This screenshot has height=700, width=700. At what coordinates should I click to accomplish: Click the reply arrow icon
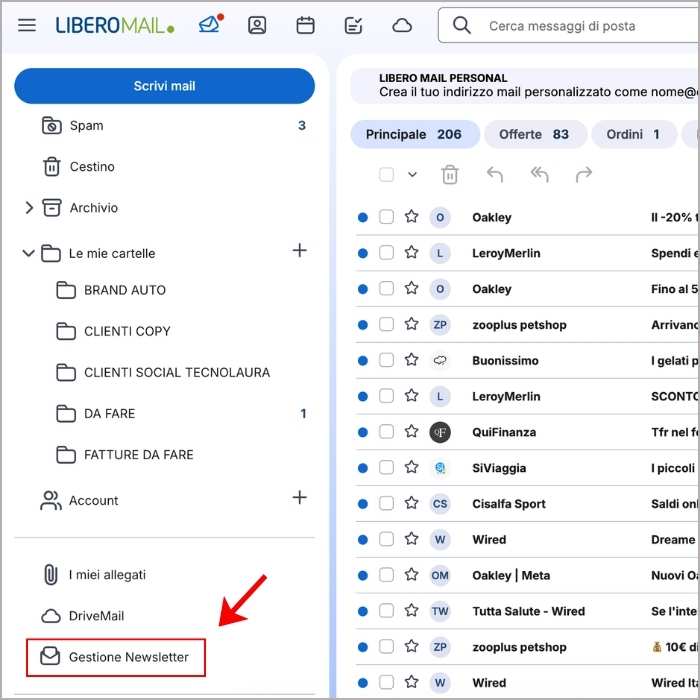(495, 175)
